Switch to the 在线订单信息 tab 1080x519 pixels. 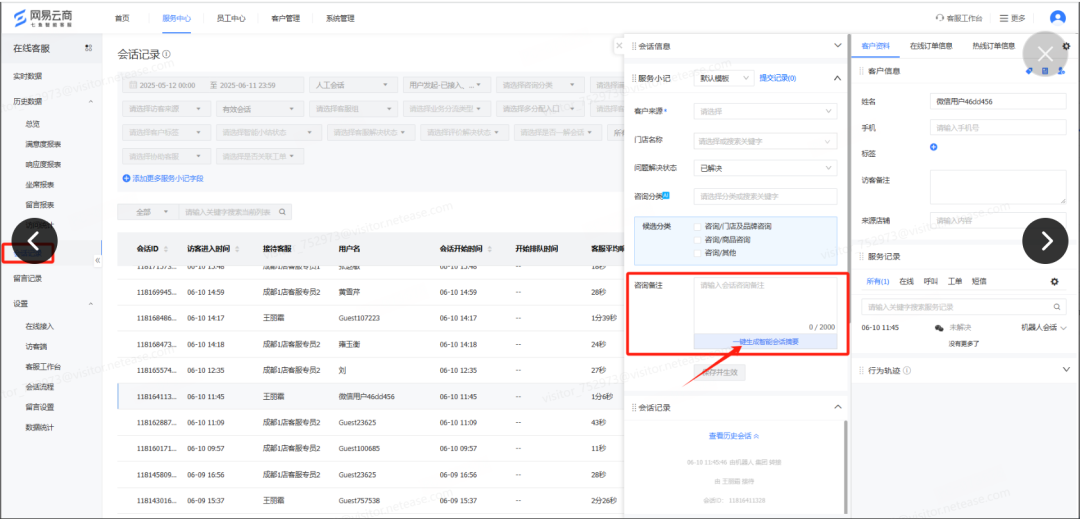click(930, 46)
